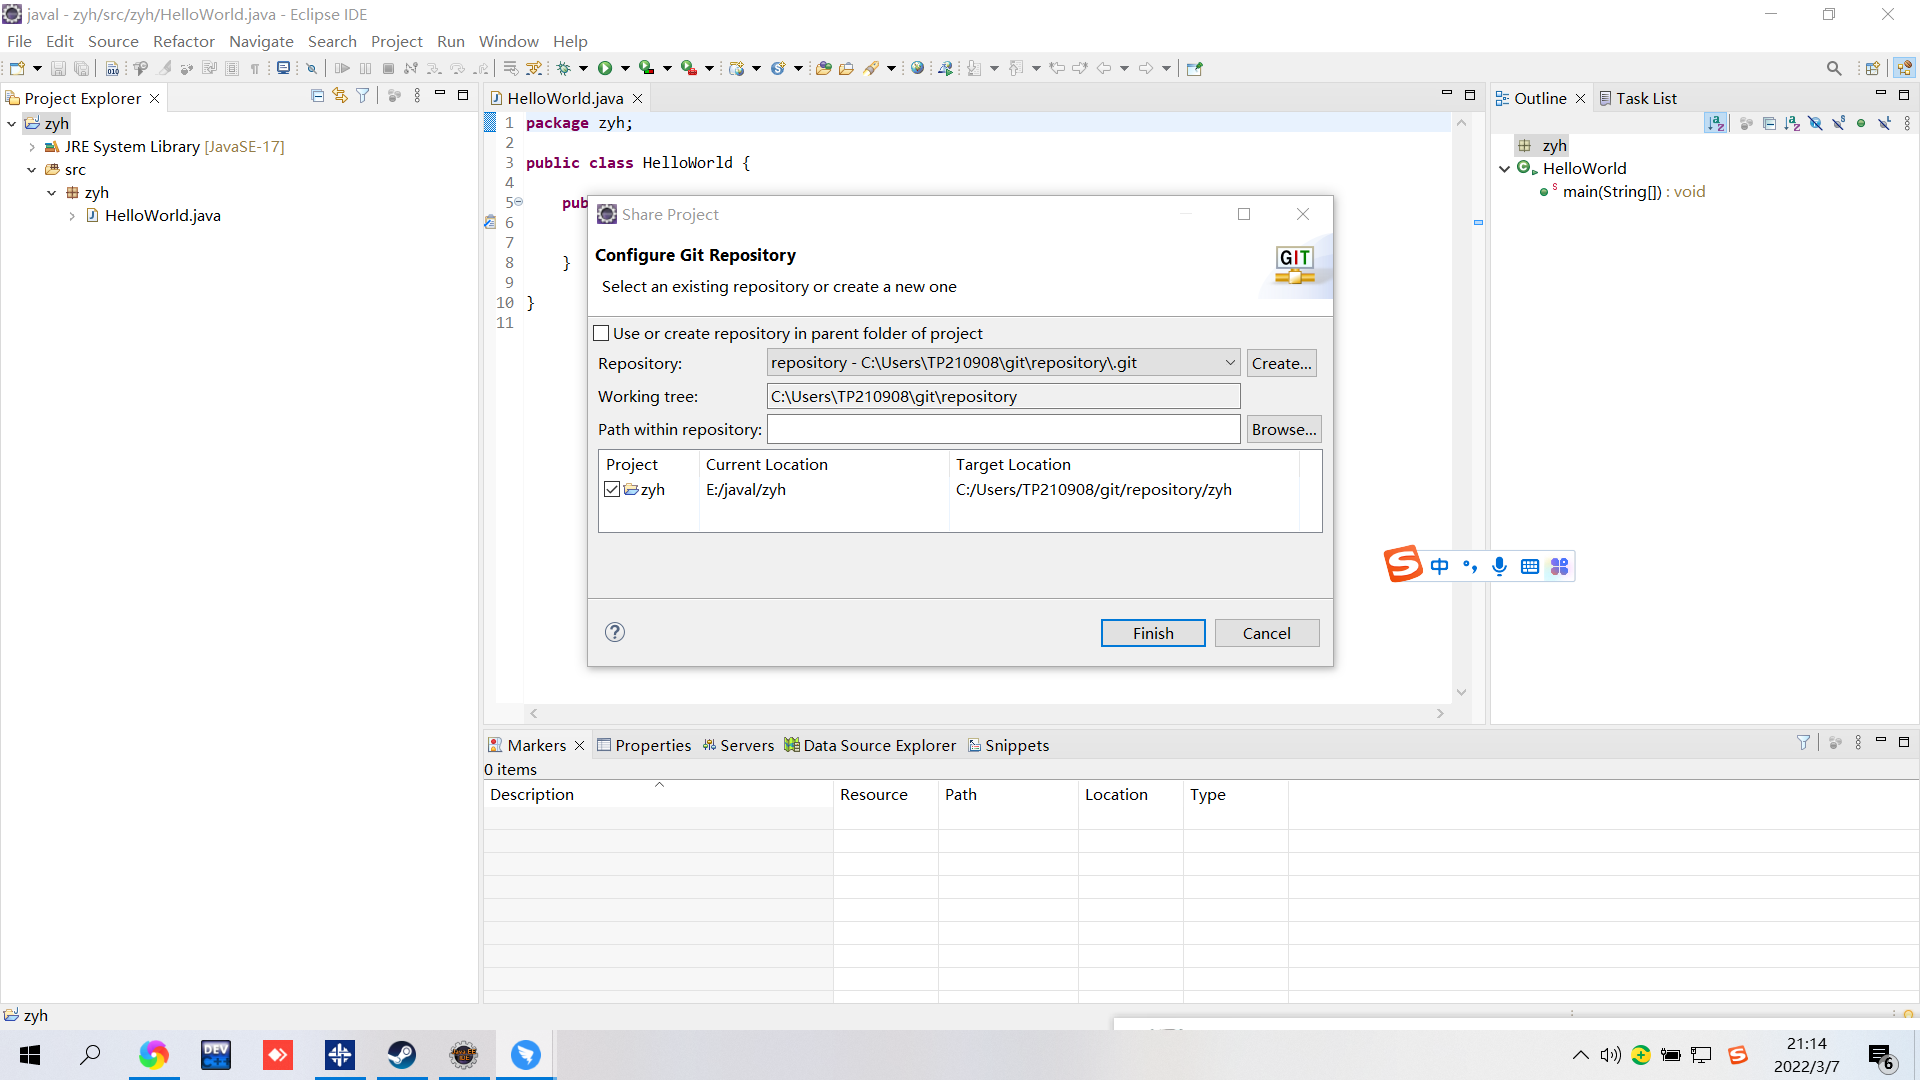Viewport: 1920px width, 1080px height.
Task: Switch to the Task List tab
Action: click(1645, 98)
